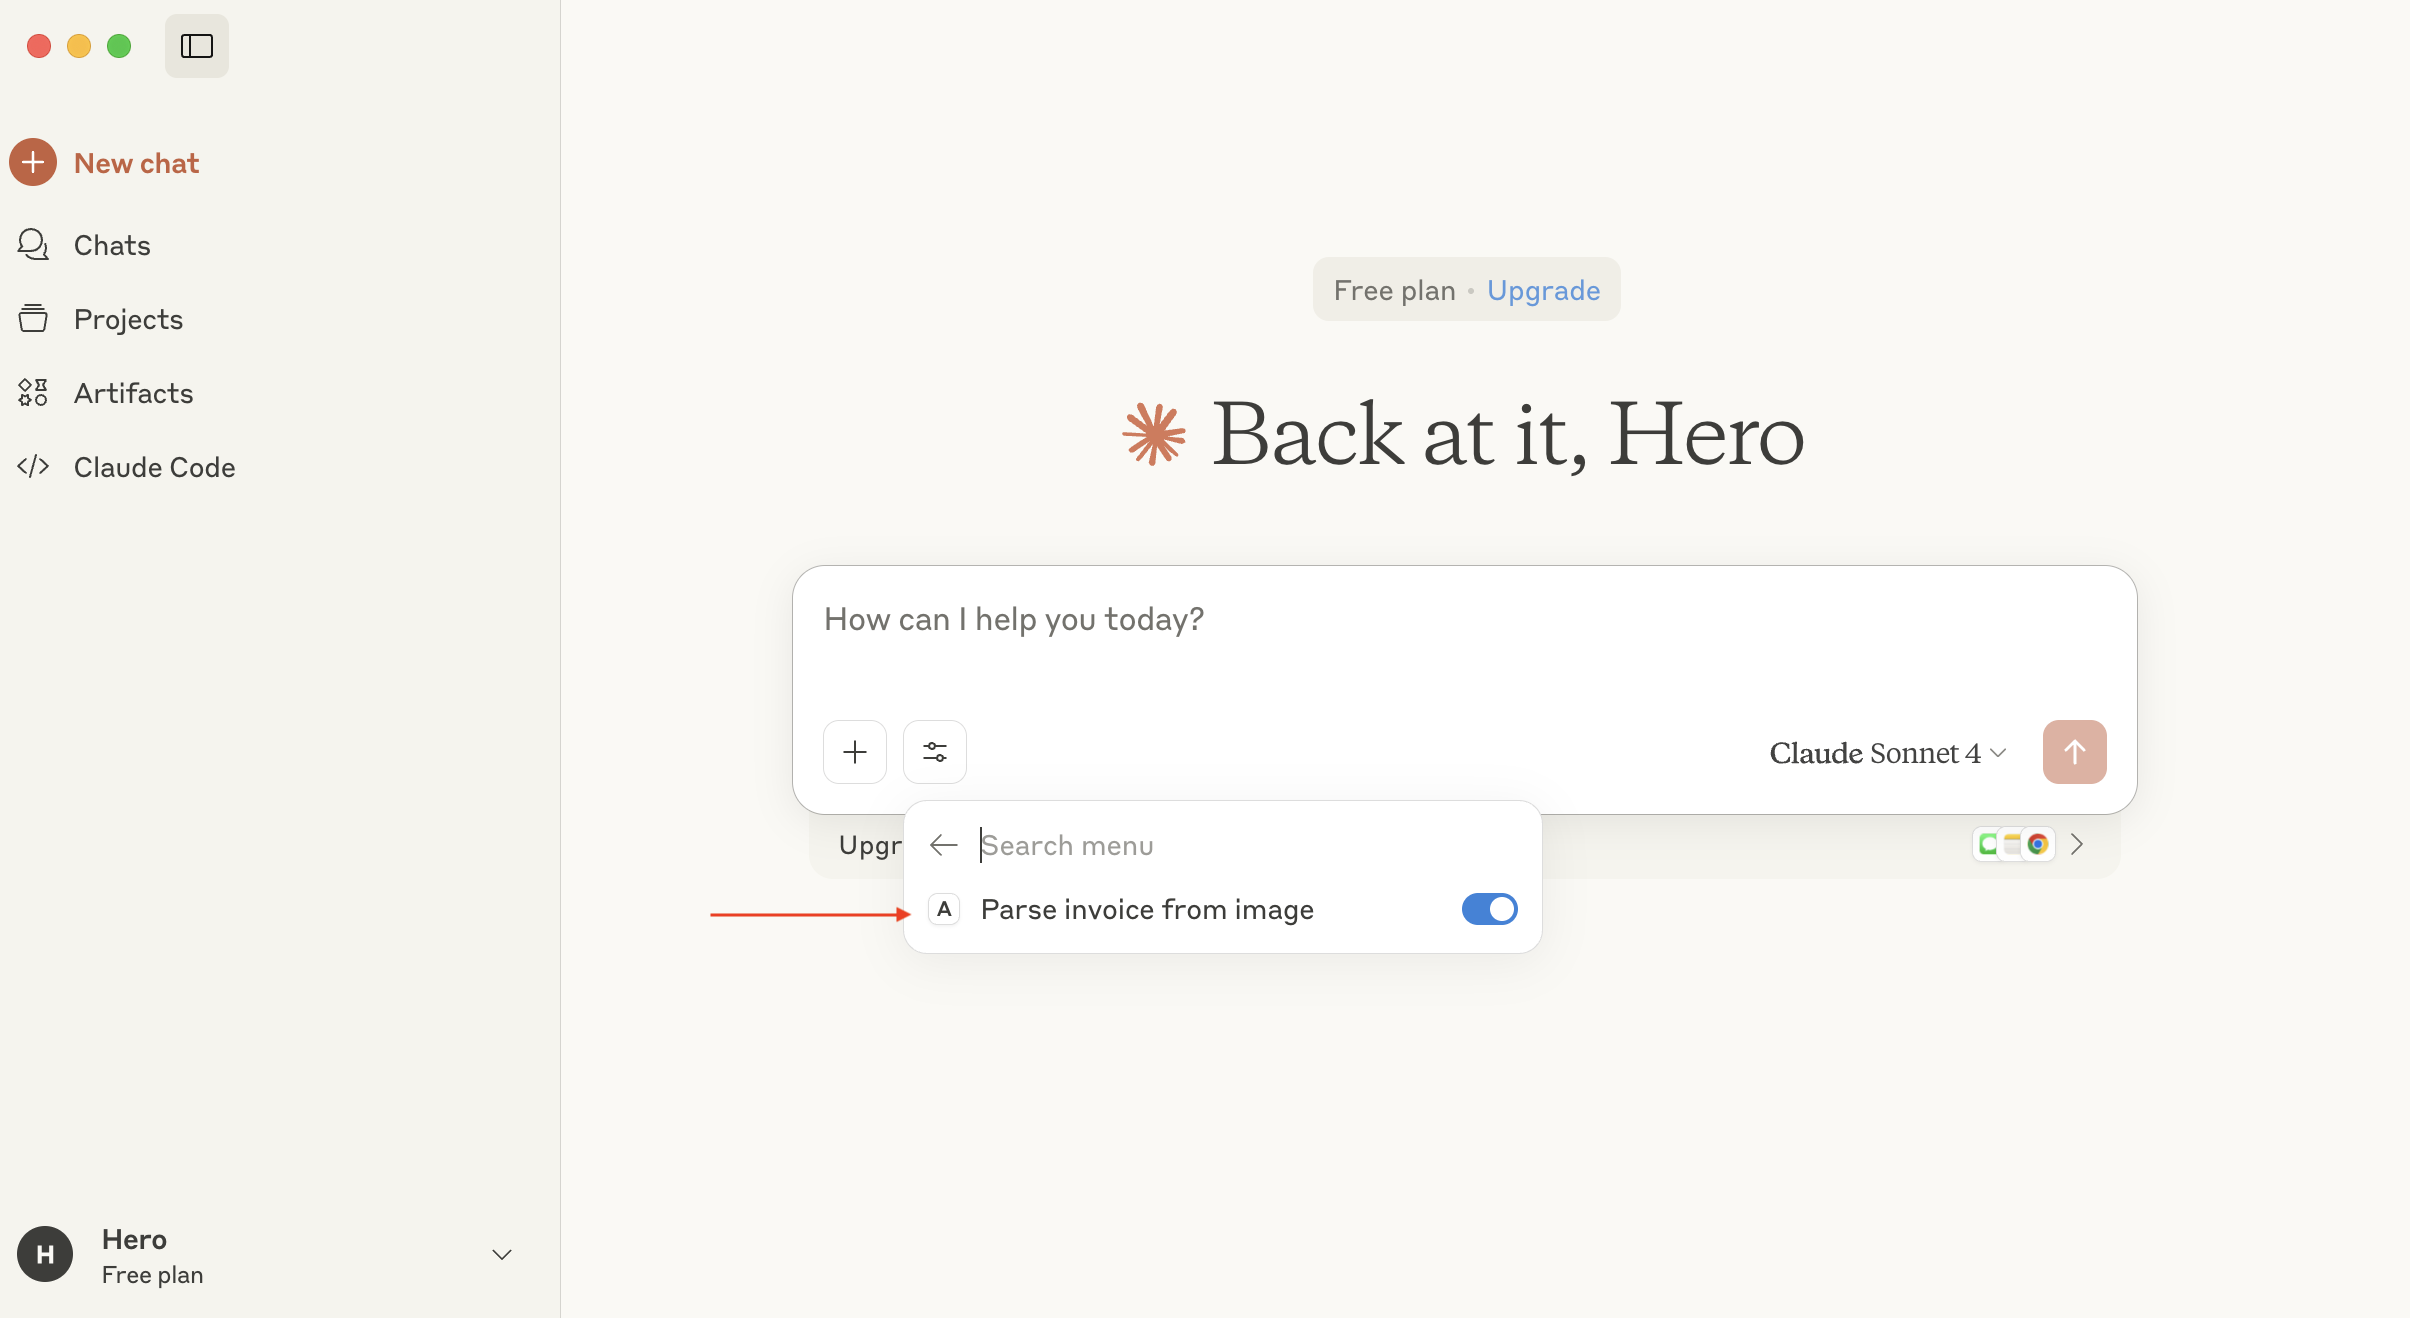Click the attachment plus button
Screen dimensions: 2410x1318
click(855, 752)
